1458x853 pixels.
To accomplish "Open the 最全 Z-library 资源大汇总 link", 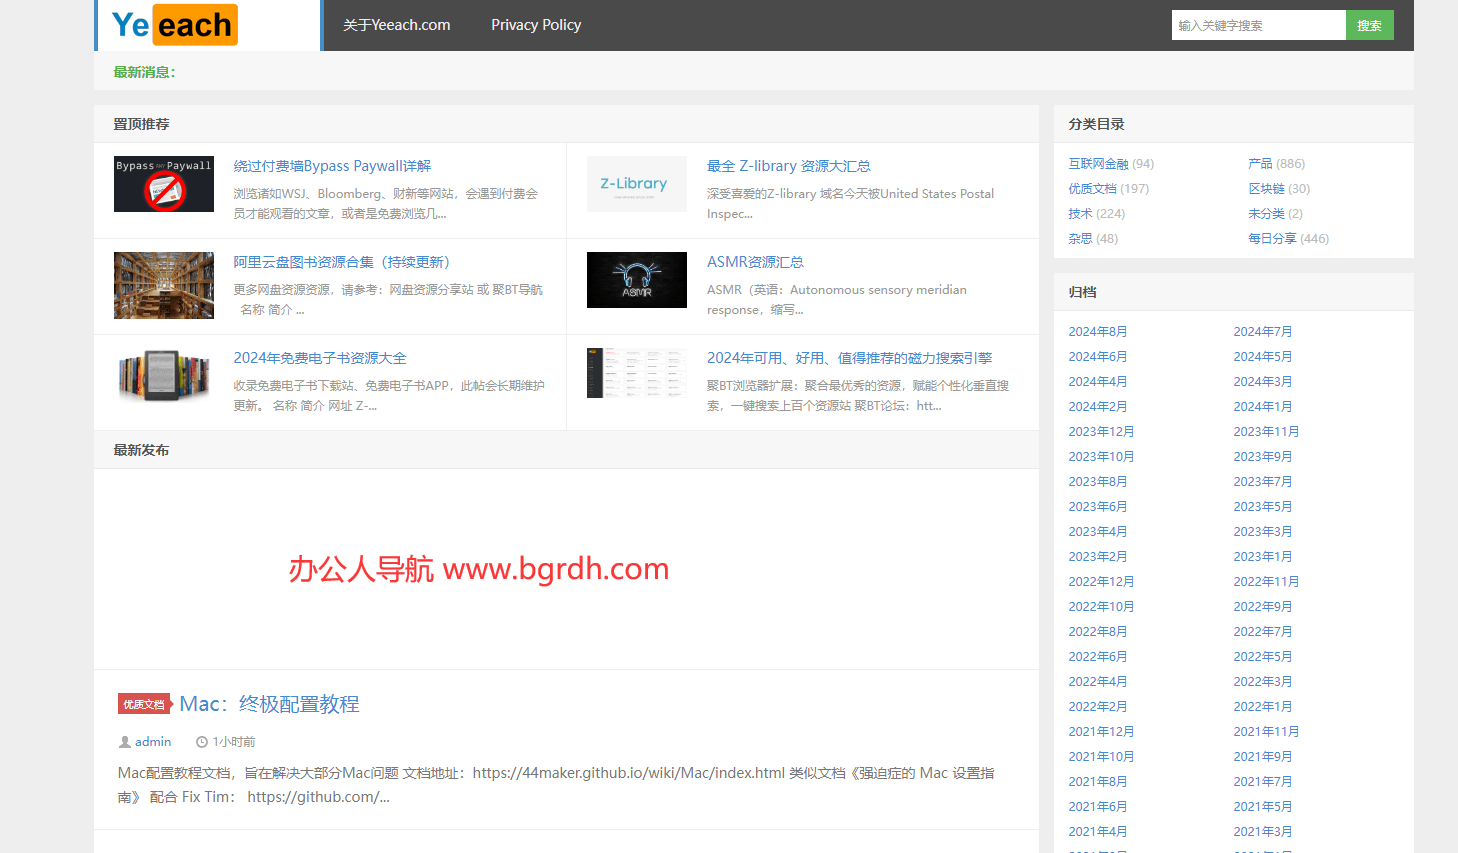I will (788, 166).
